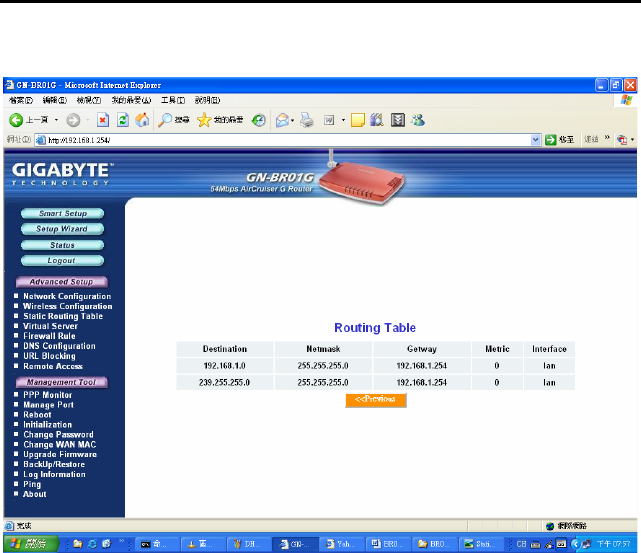Open Change Password link

point(58,434)
